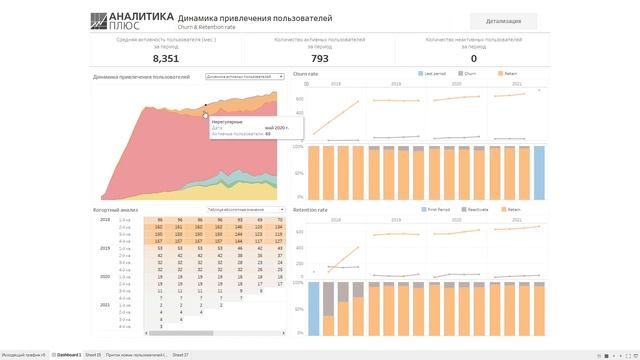The height and width of the screenshot is (360, 640).
Task: Click the Last period legend swatch
Action: pyautogui.click(x=420, y=73)
